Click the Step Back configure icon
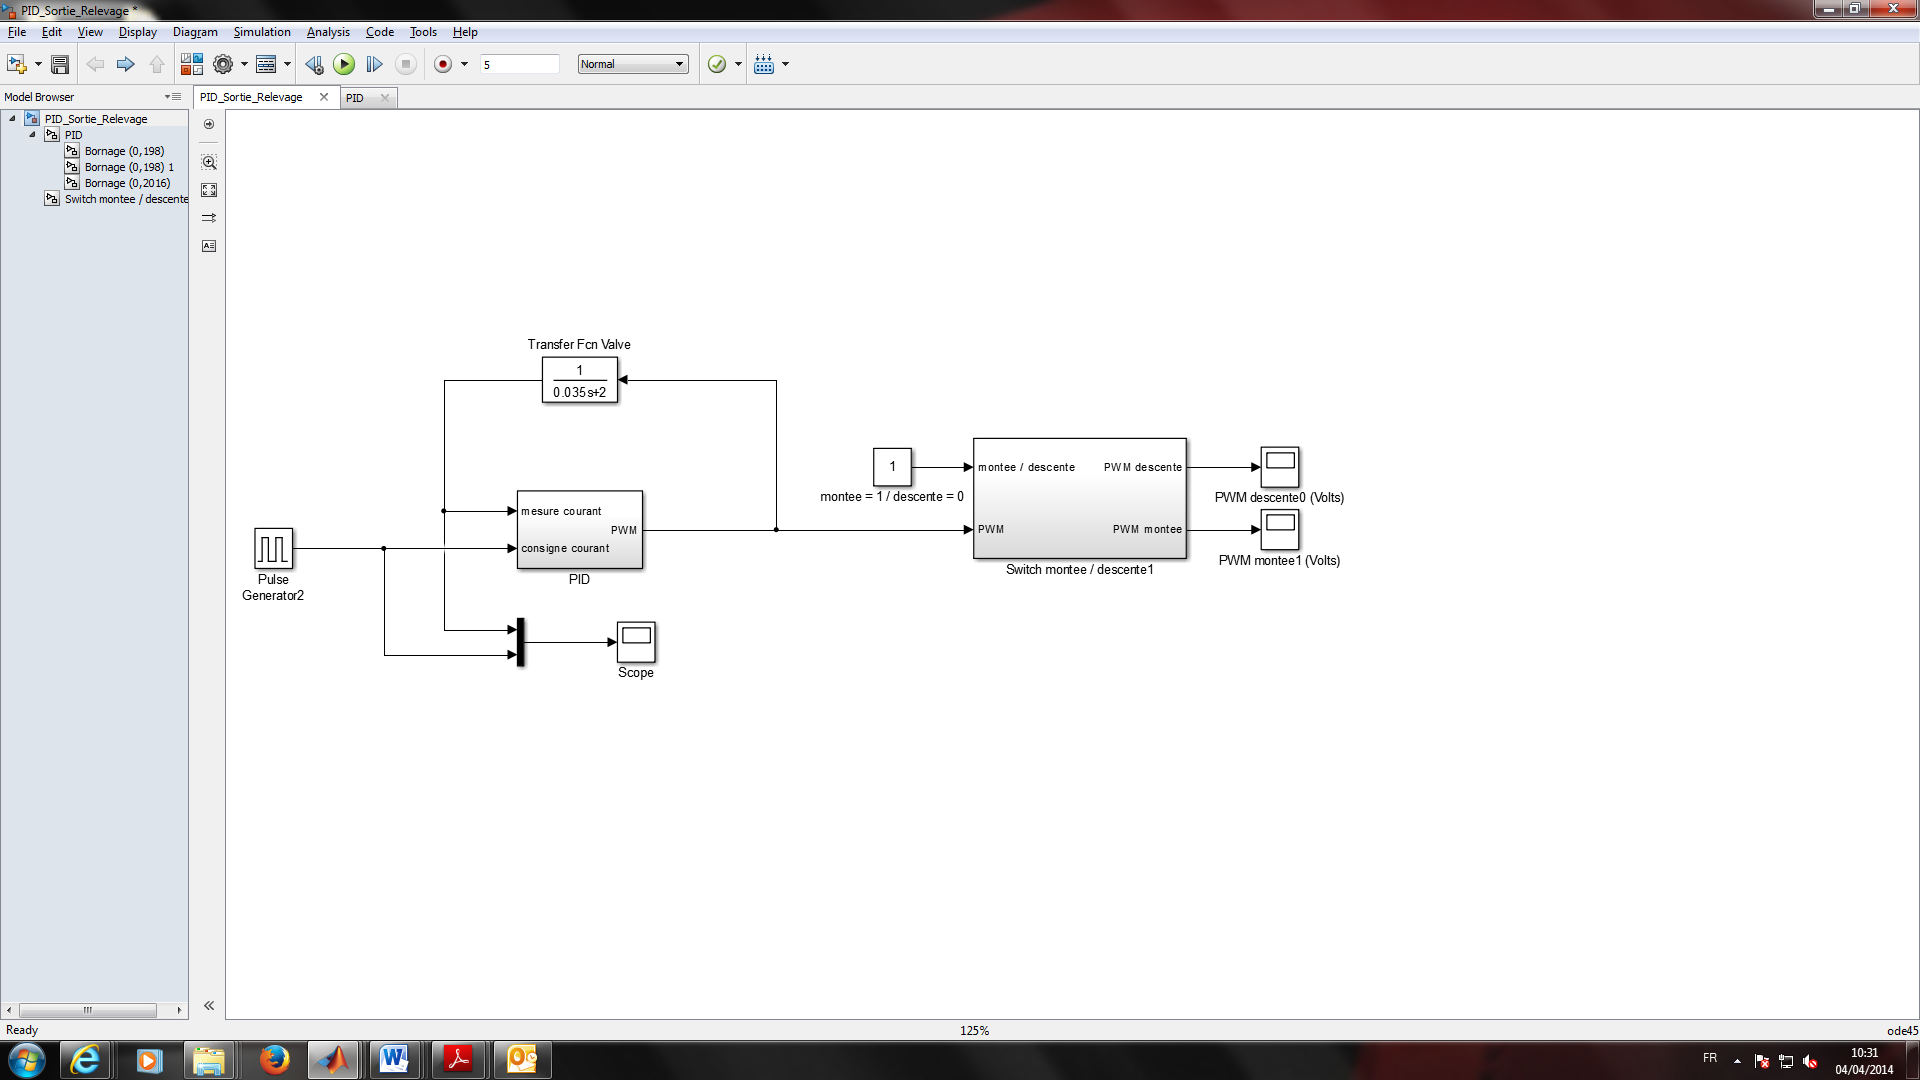1920x1080 pixels. pos(314,64)
